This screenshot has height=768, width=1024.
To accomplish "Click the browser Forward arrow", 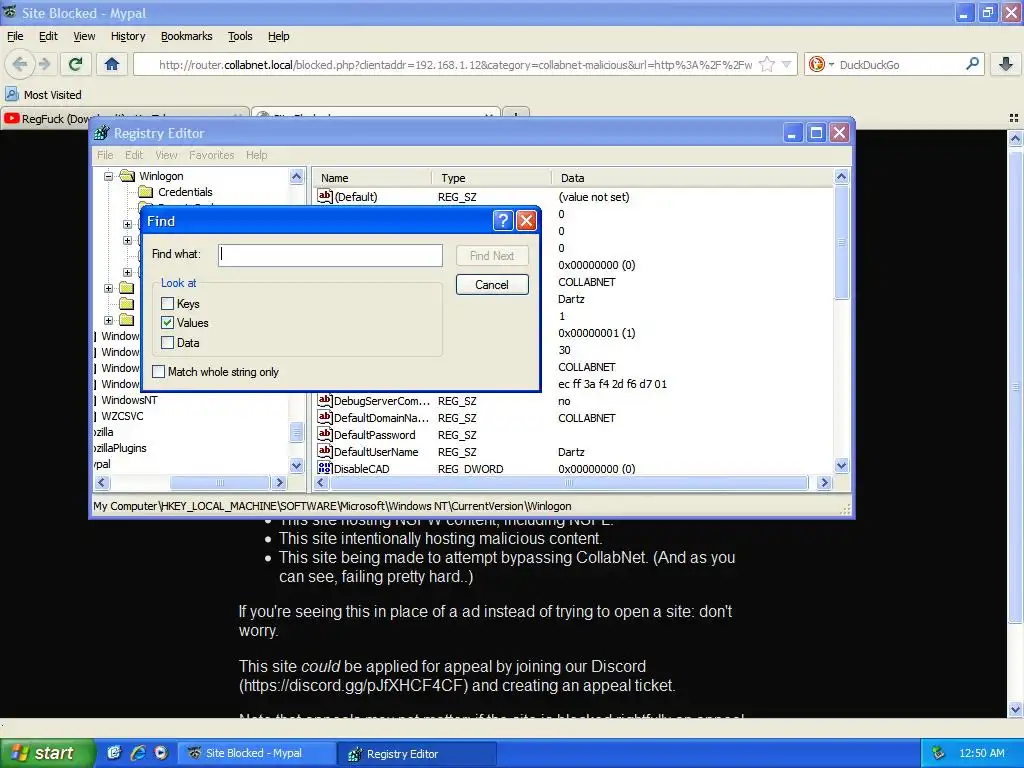I will (x=44, y=64).
